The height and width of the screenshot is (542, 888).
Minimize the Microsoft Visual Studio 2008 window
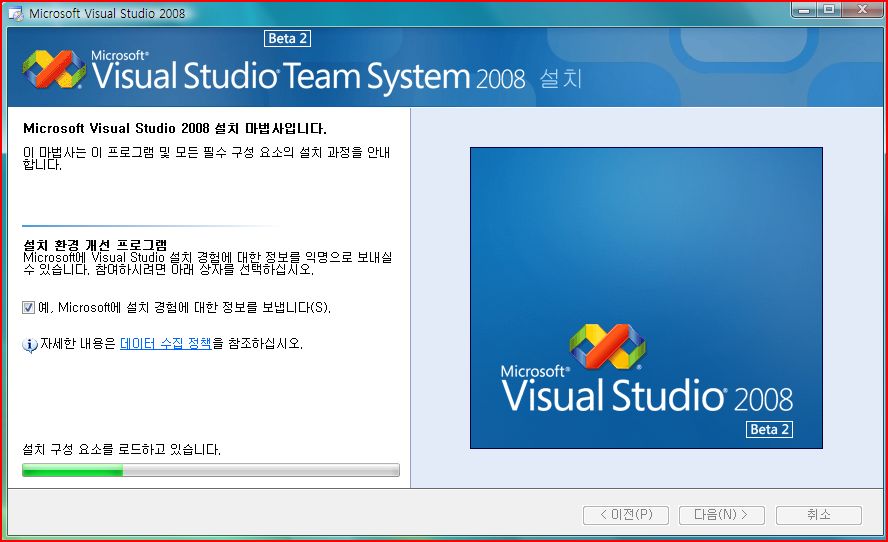pos(804,10)
